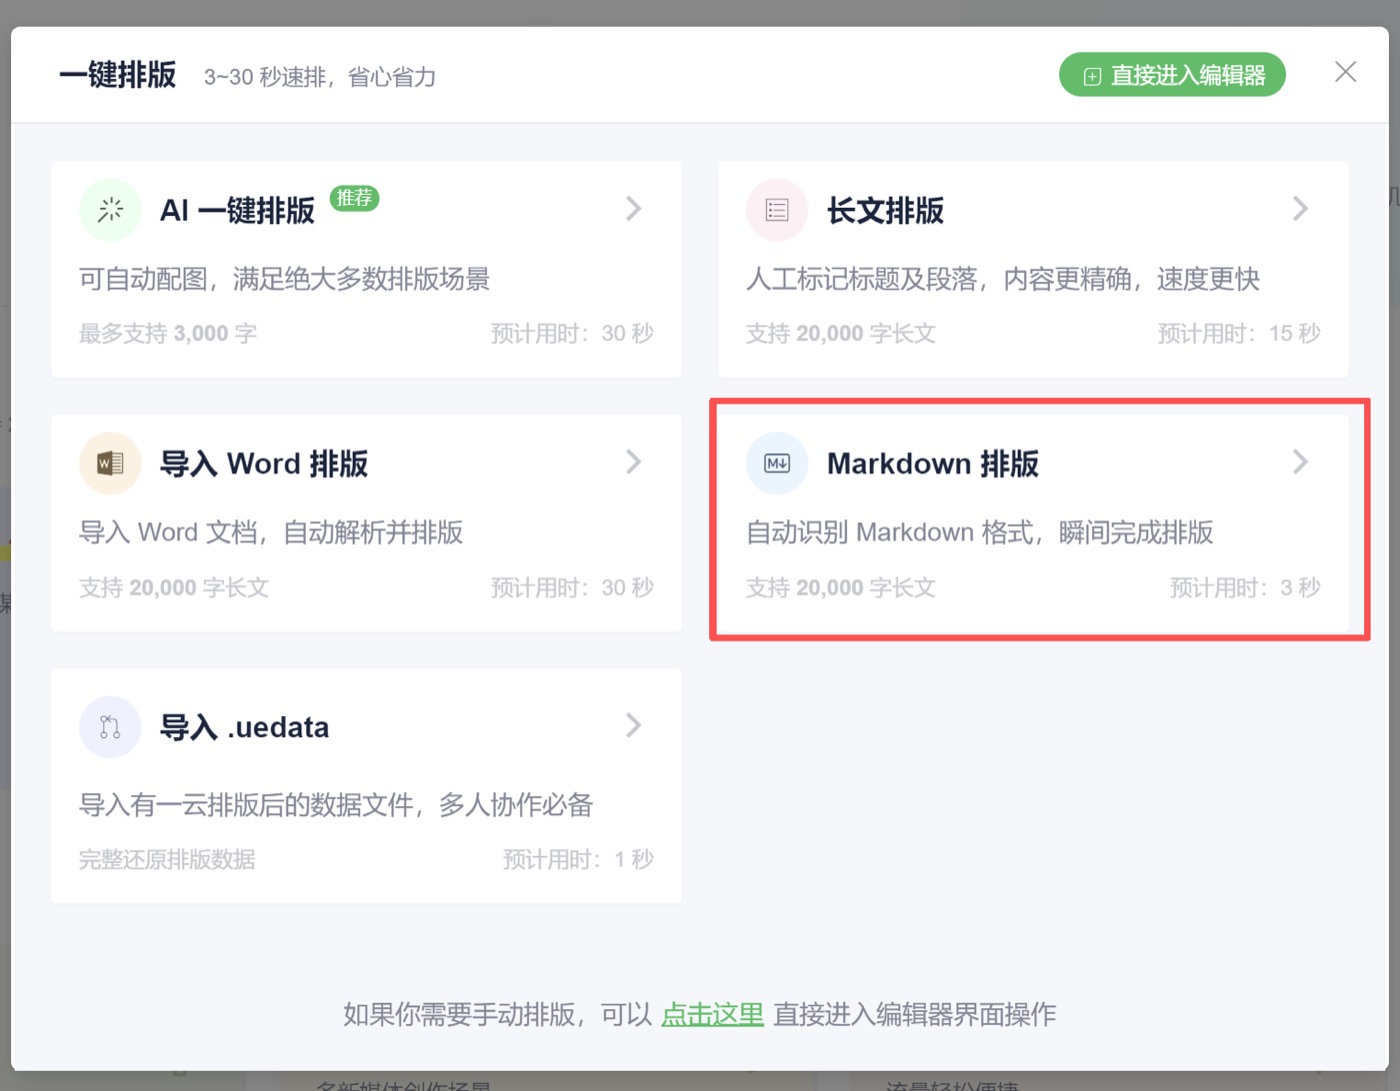
Task: Click the 导入 .uedata file icon
Action: tap(110, 727)
